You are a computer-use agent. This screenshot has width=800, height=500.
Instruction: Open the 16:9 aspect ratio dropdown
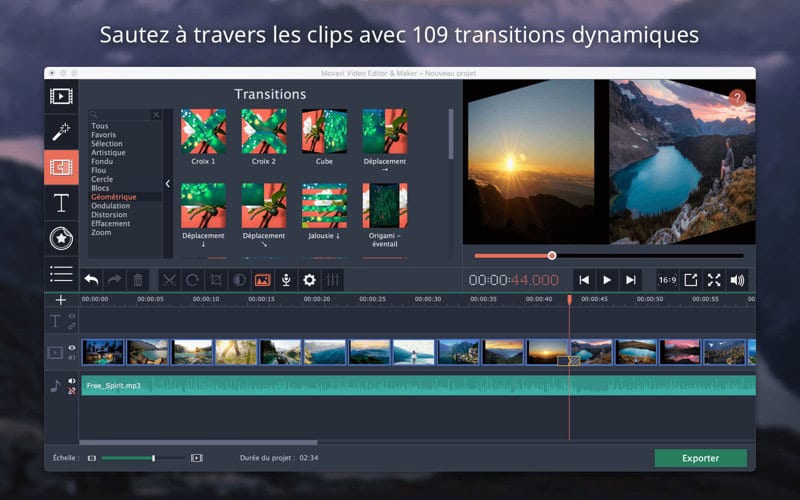coord(667,280)
